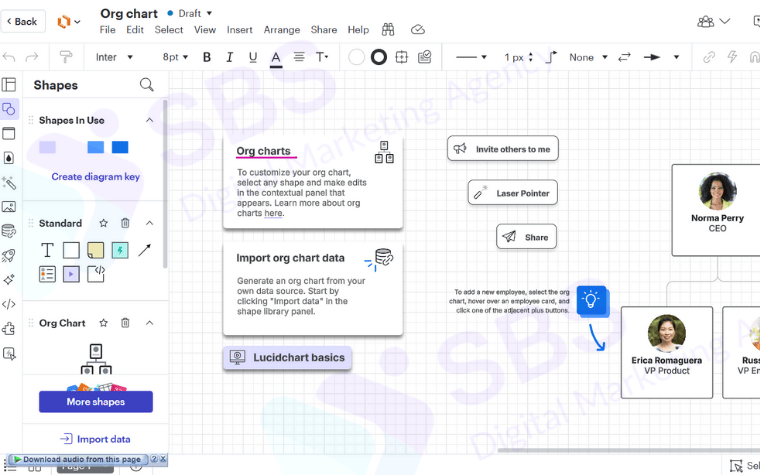Click the format painter icon
The image size is (760, 475).
pyautogui.click(x=65, y=57)
